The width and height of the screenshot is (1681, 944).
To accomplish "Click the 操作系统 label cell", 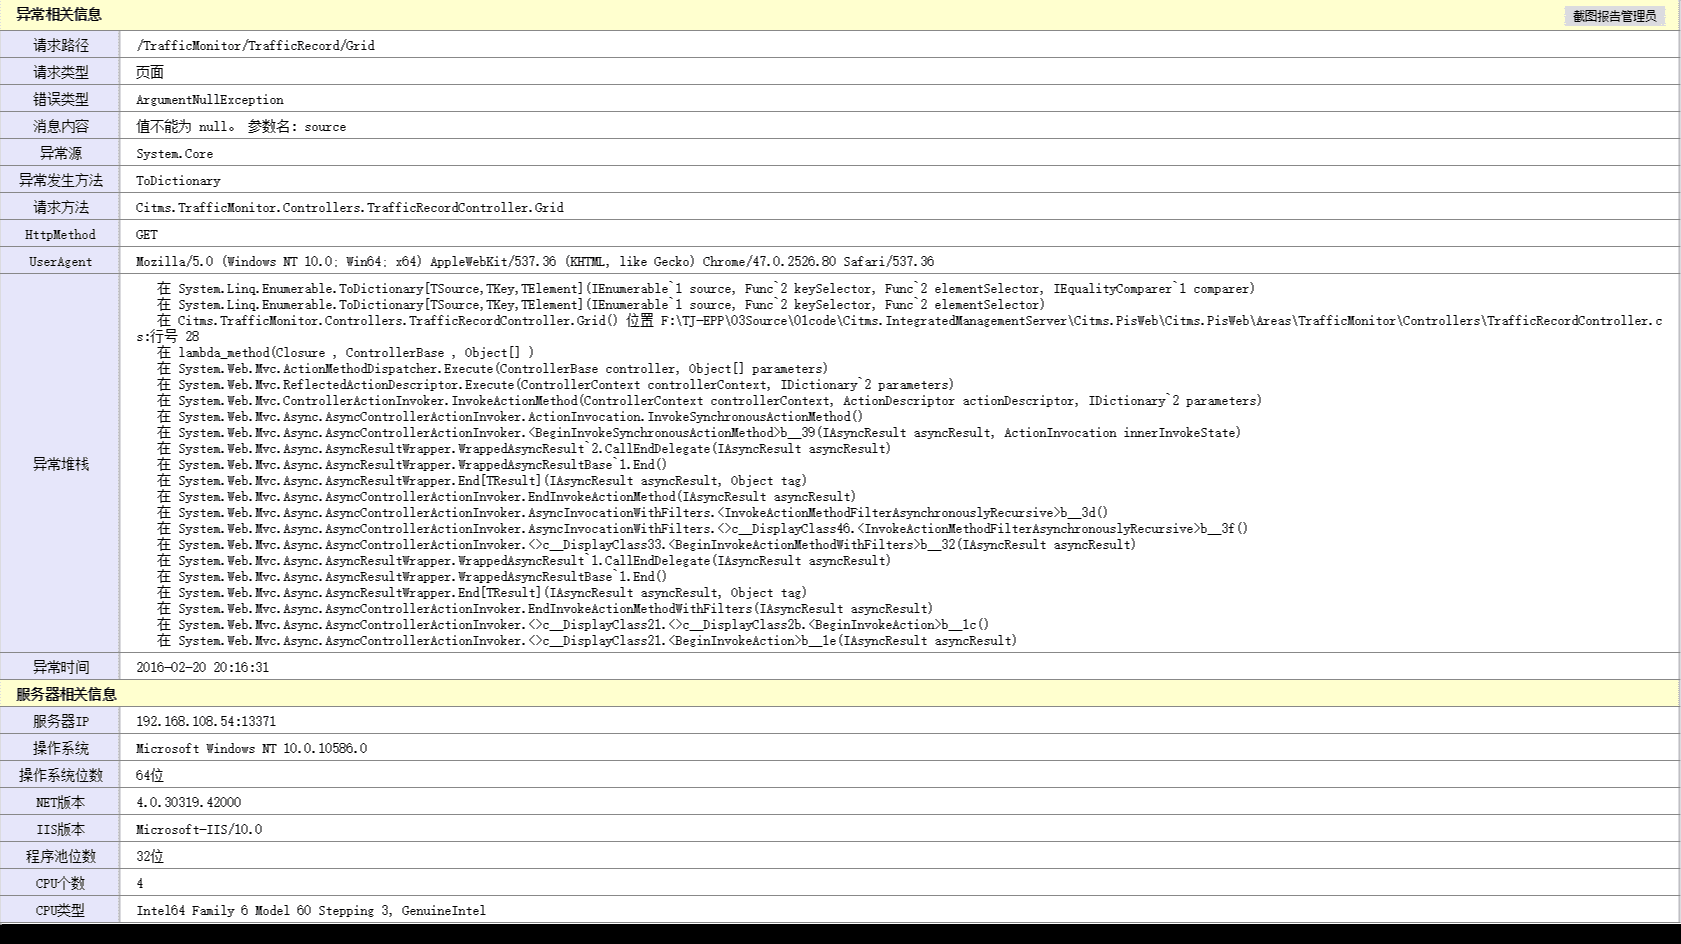I will tap(60, 748).
